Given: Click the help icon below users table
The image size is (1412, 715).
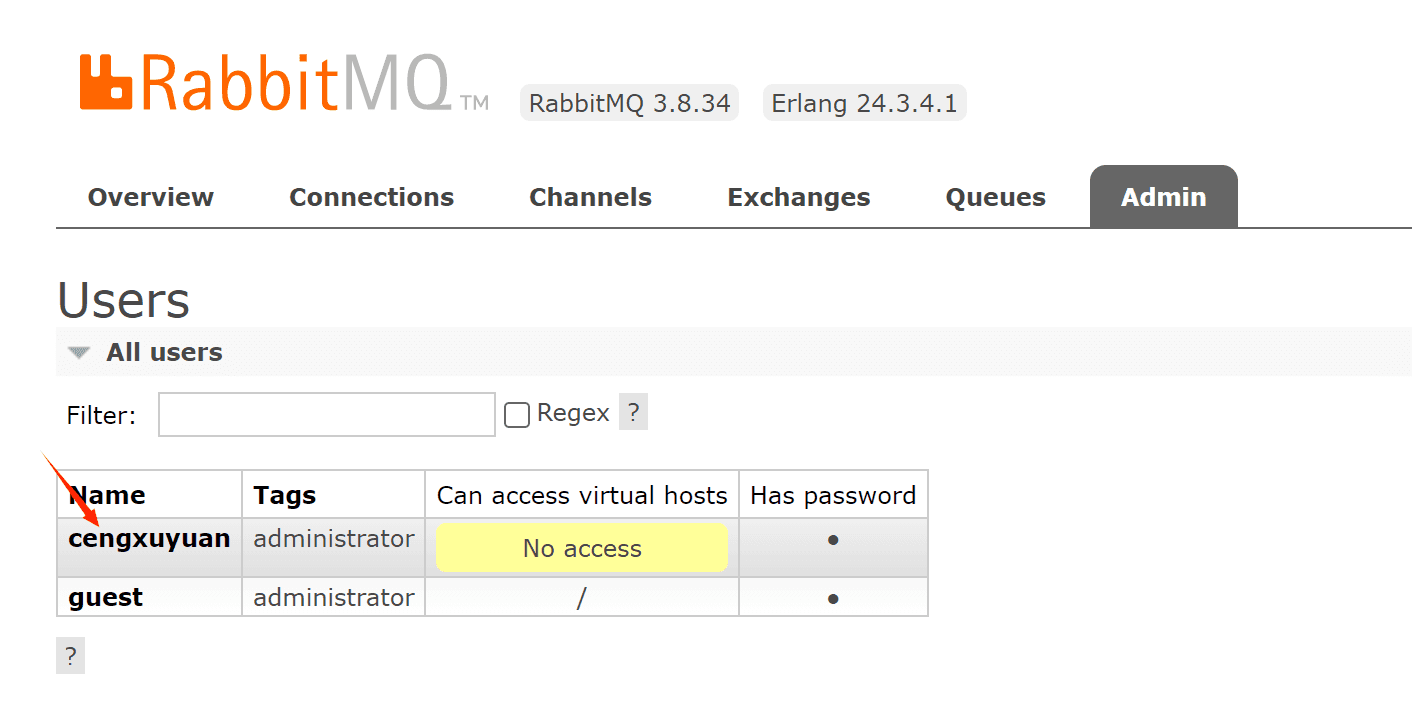Looking at the screenshot, I should point(71,656).
